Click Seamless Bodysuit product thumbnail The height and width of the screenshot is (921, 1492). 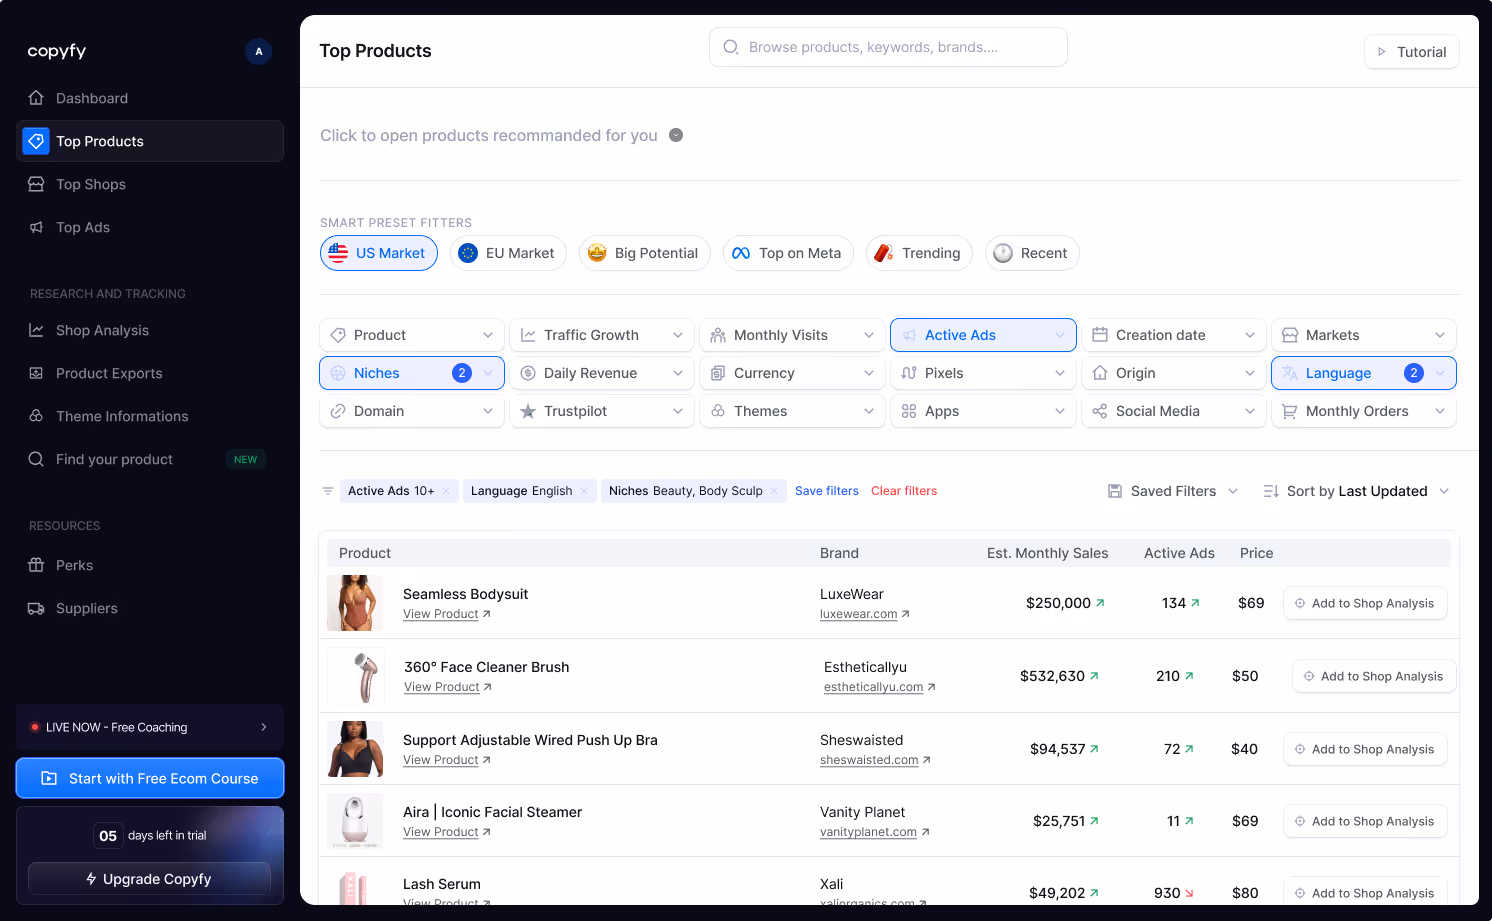tap(355, 603)
